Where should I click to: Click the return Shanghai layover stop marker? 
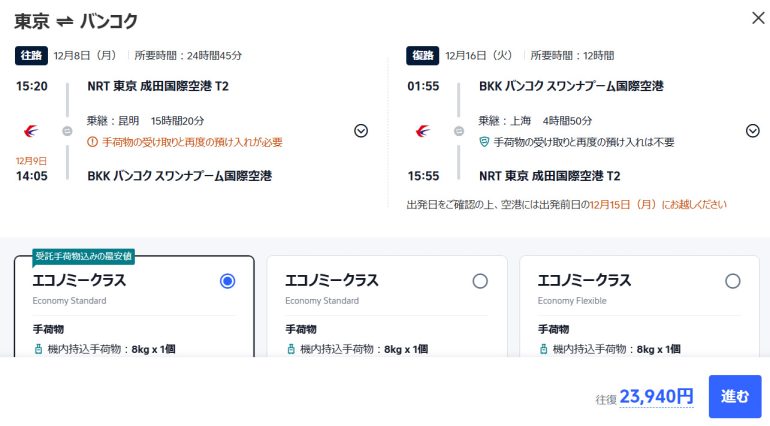click(x=459, y=131)
